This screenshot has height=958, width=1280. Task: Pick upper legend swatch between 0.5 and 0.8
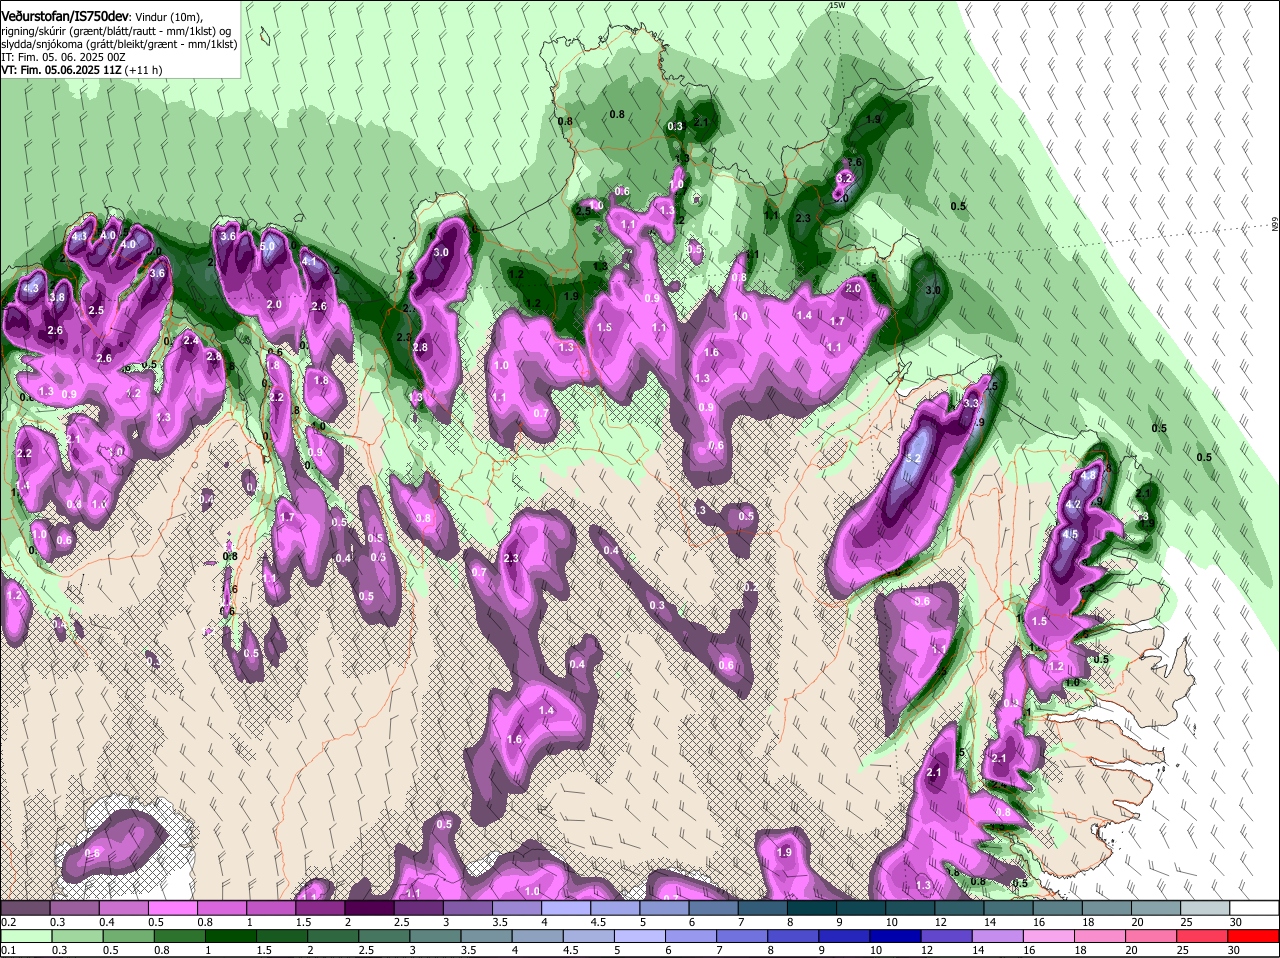(x=172, y=907)
